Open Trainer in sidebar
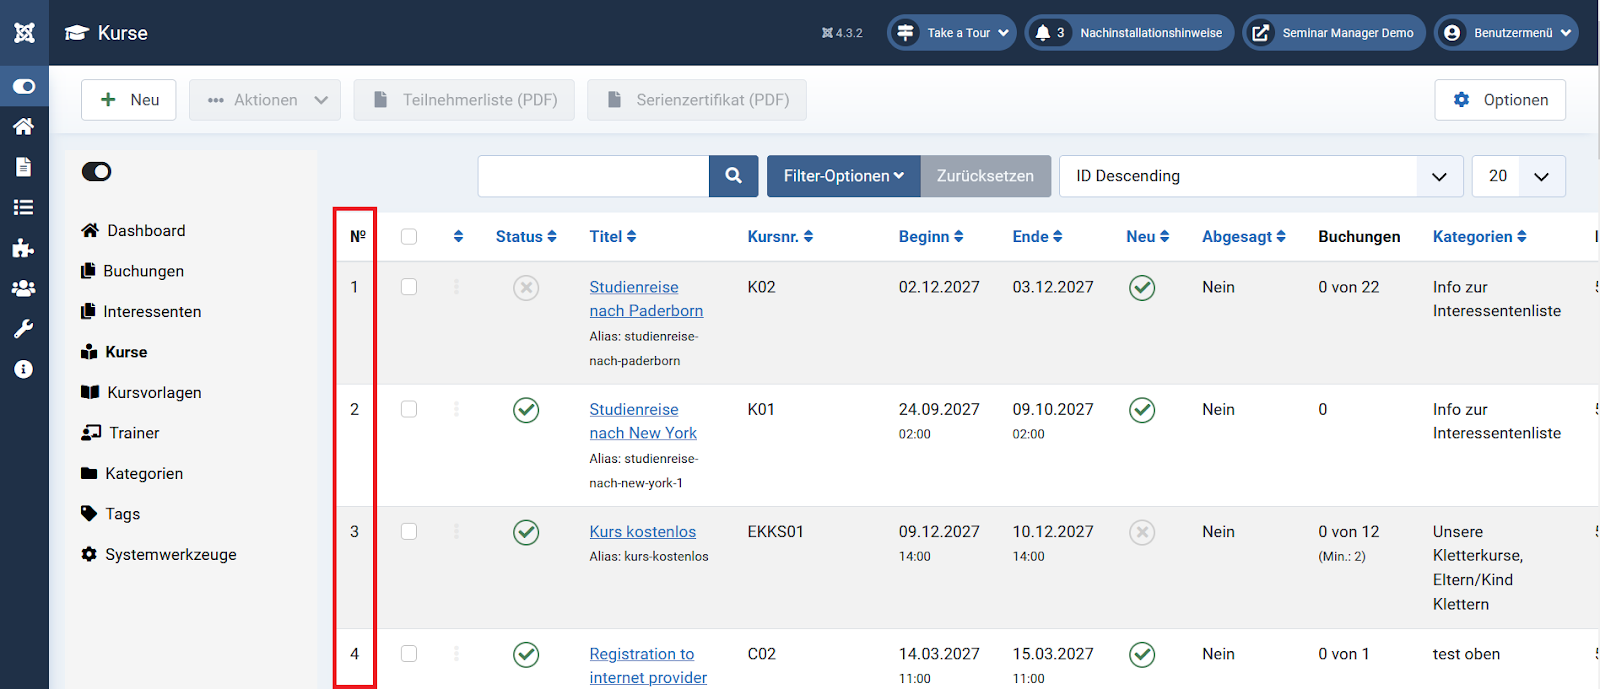 120,433
